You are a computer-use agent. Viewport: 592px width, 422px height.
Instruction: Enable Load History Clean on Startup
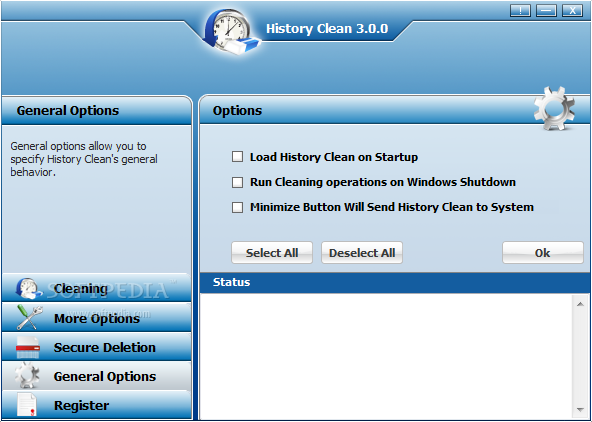click(237, 157)
